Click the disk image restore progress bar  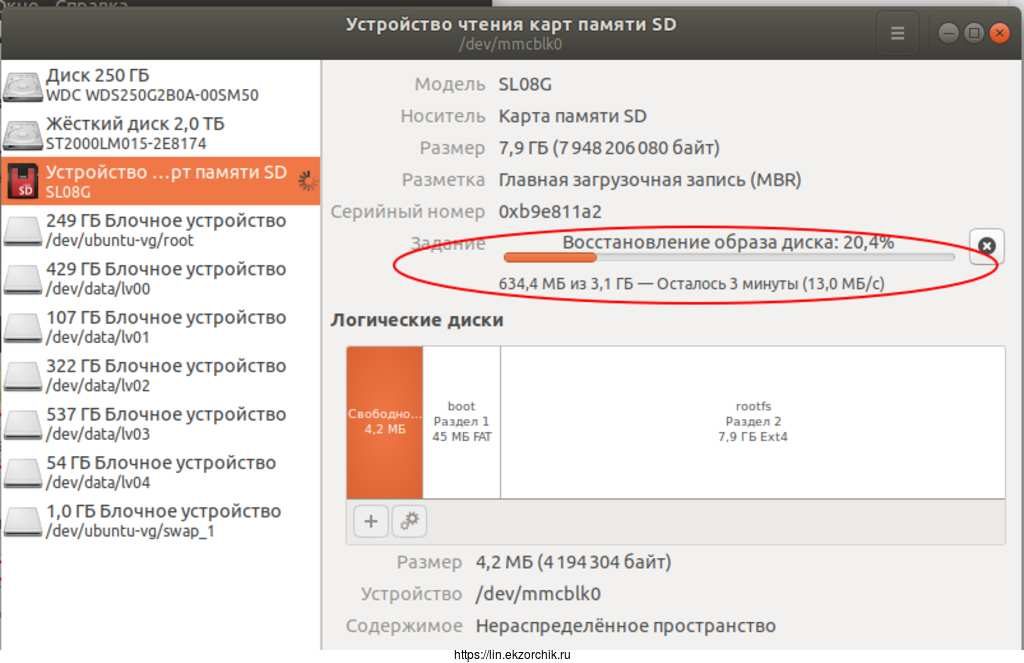tap(728, 259)
